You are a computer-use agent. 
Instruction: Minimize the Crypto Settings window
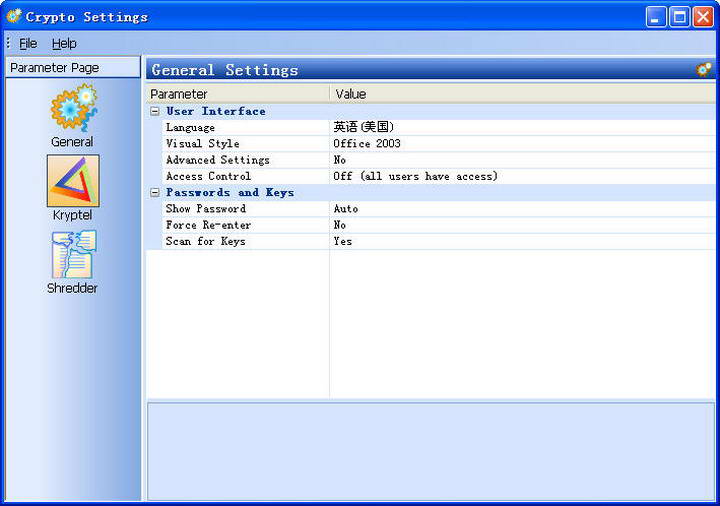(x=656, y=17)
